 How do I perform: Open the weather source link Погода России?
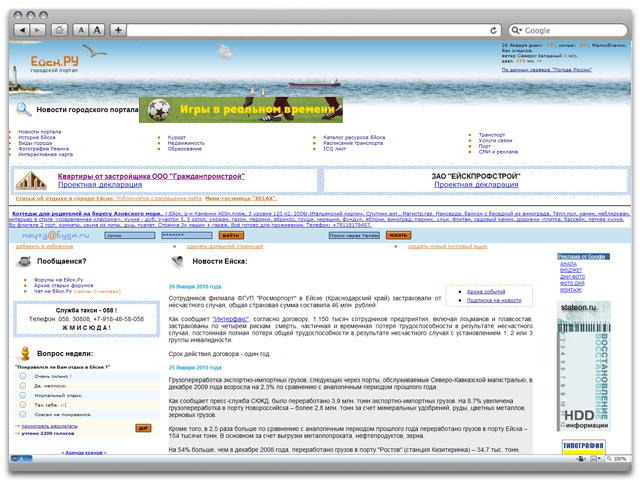click(547, 70)
